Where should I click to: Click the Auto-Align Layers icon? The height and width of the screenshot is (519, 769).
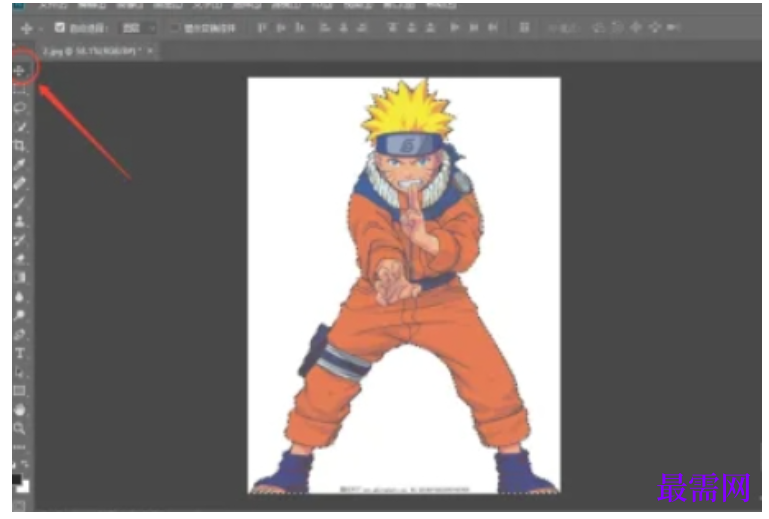click(524, 27)
